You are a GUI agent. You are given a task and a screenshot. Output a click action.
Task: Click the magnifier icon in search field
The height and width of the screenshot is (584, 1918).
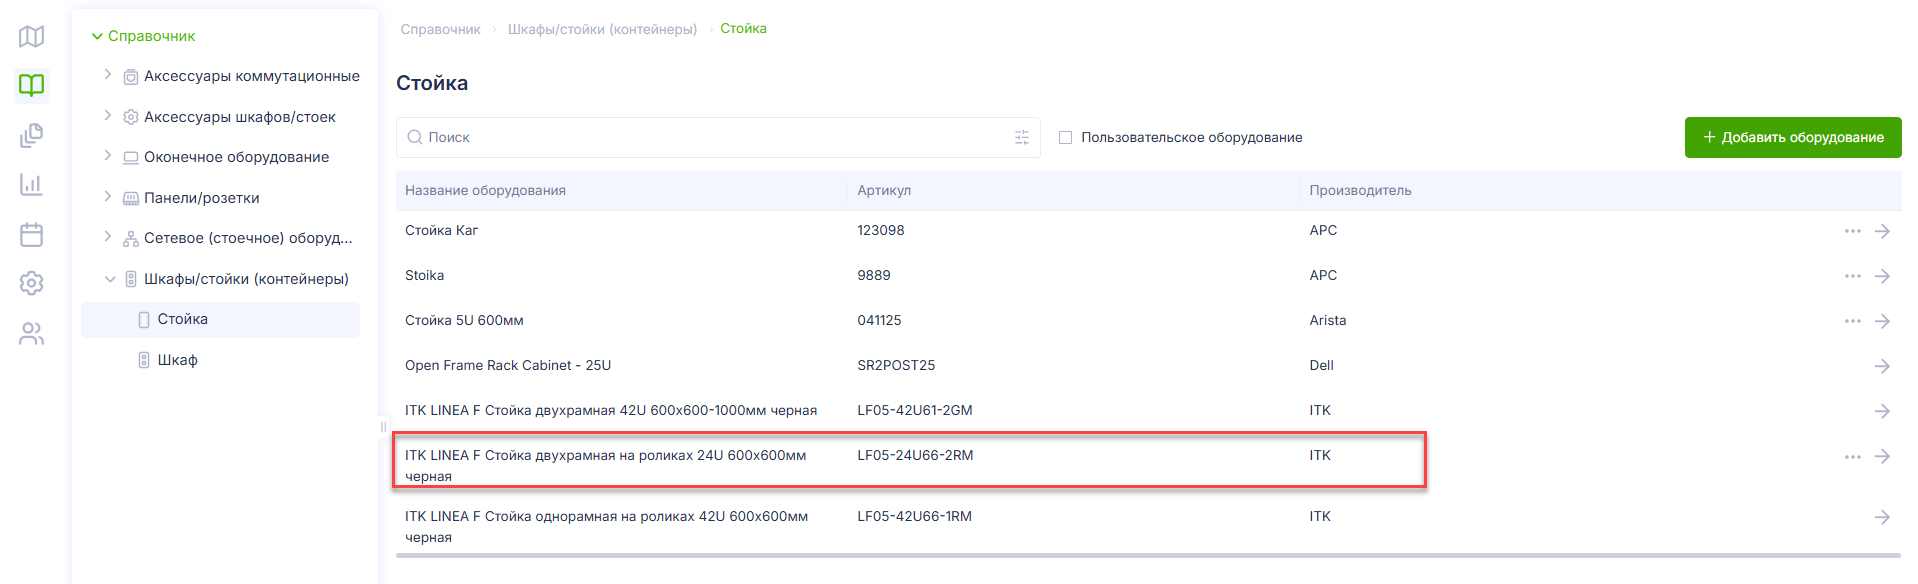415,138
